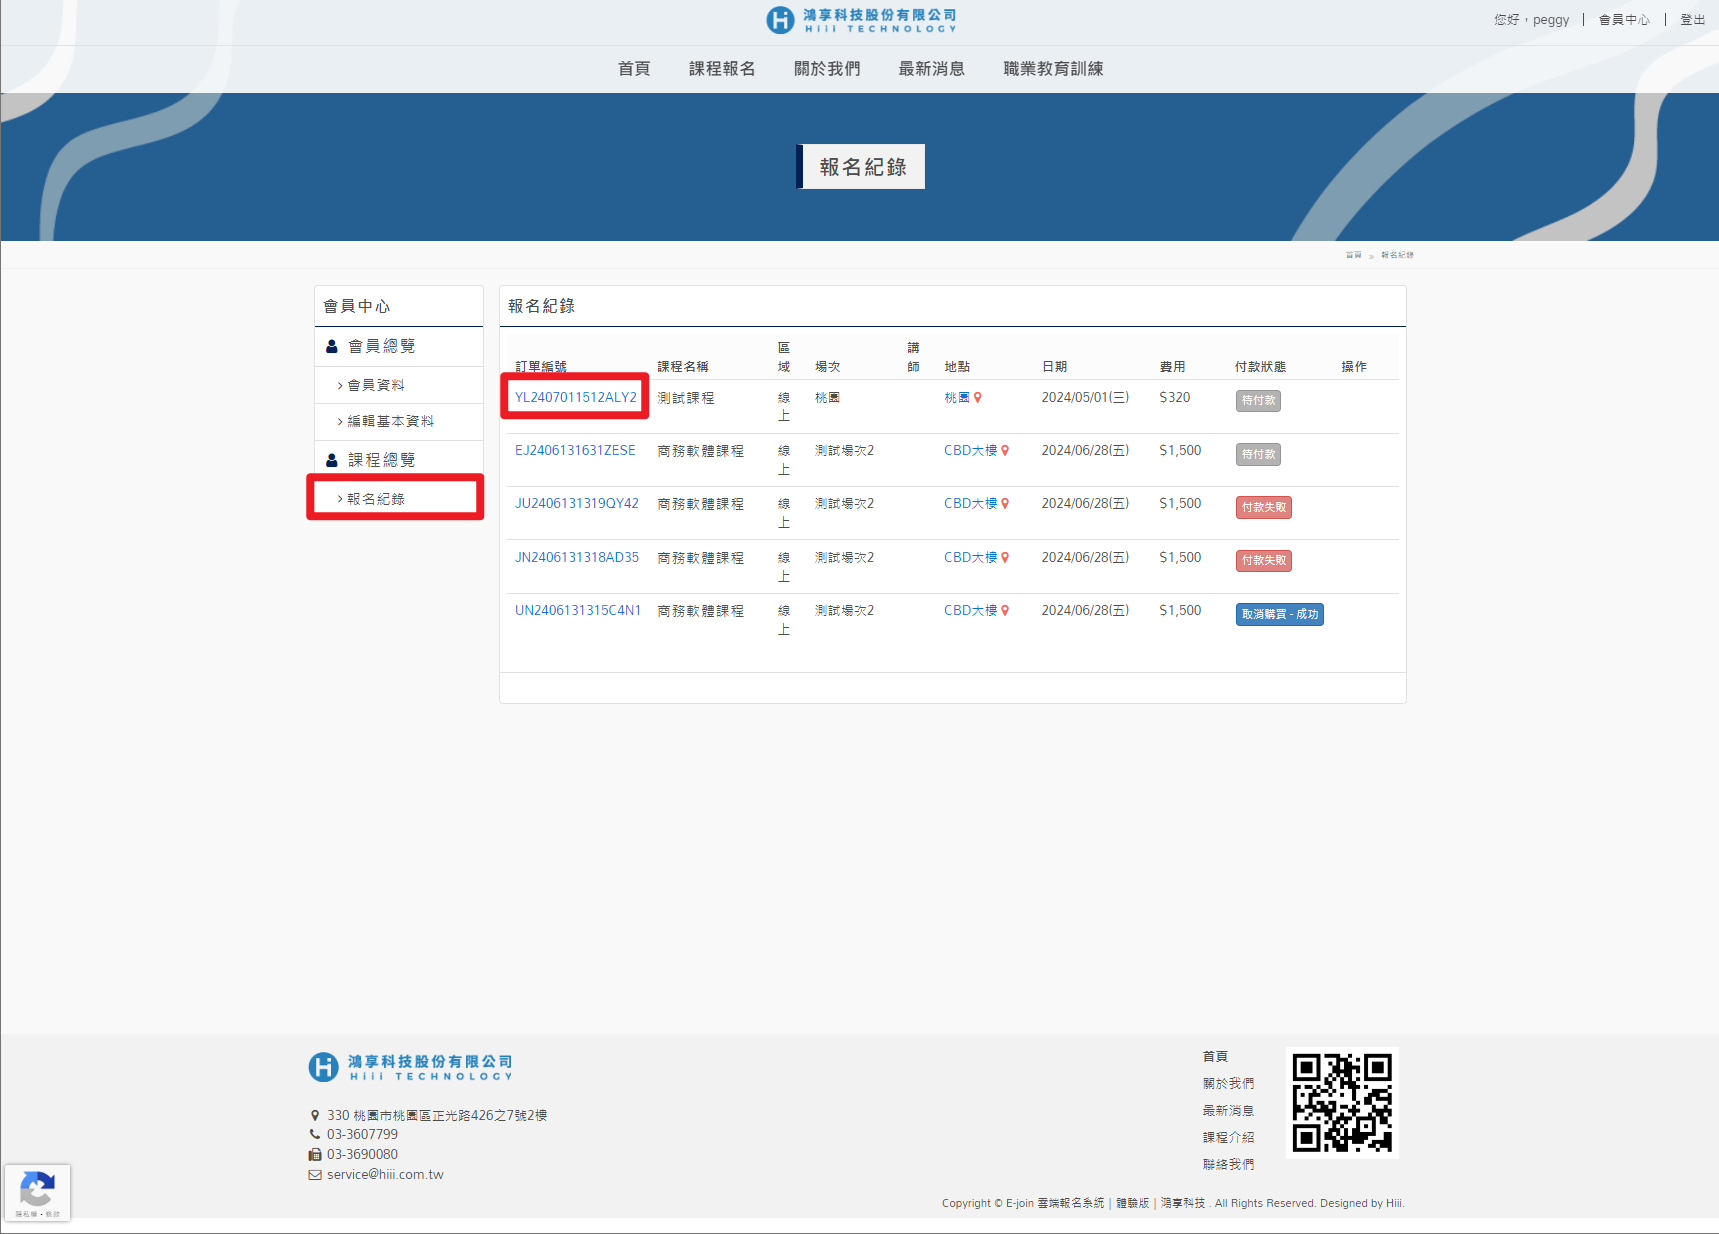Image resolution: width=1719 pixels, height=1234 pixels.
Task: Select 報名紀錄 in the sidebar
Action: click(376, 499)
